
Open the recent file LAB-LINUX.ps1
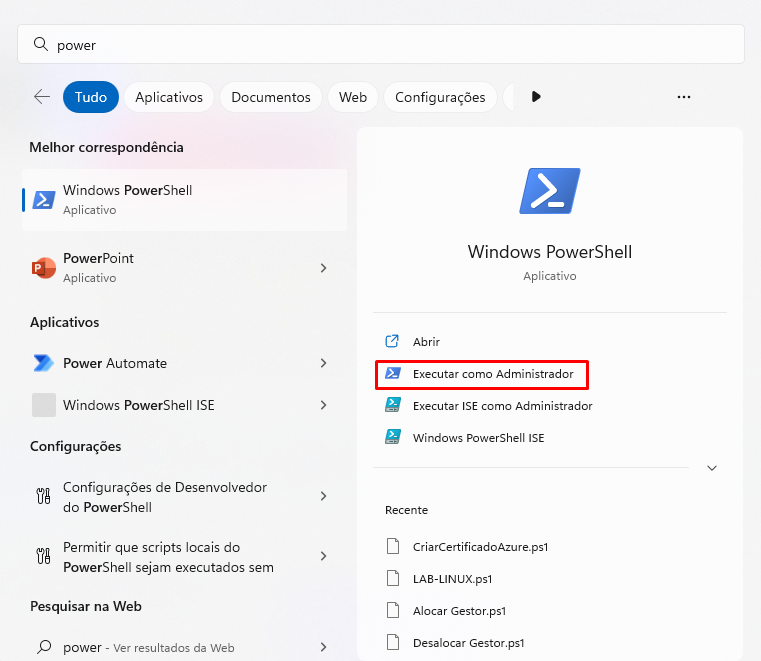click(452, 579)
